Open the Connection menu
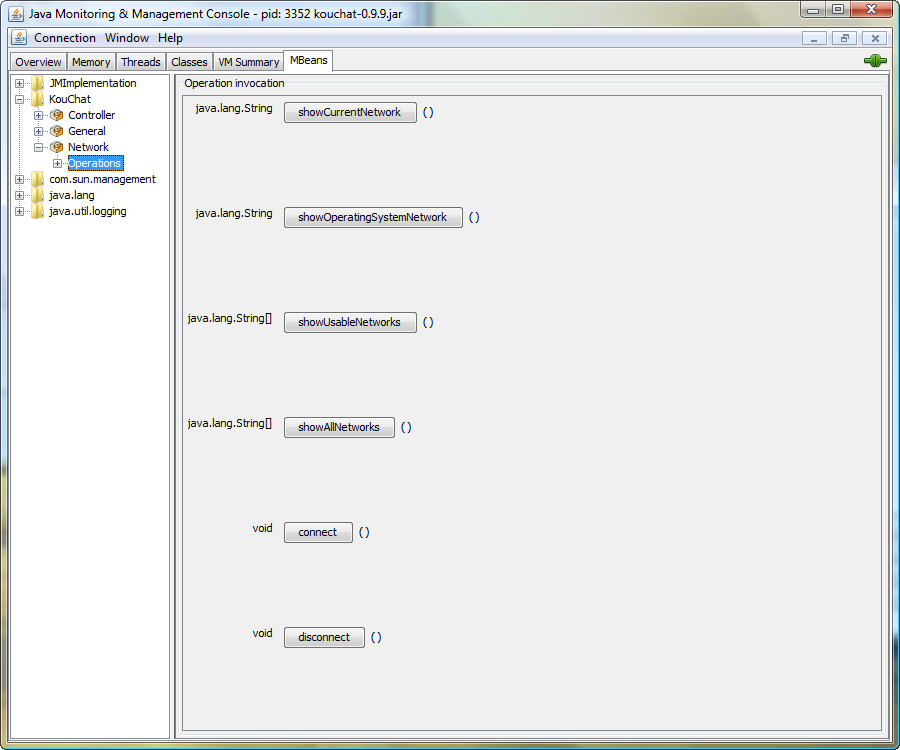Screen dimensions: 900x750 pyautogui.click(x=65, y=38)
